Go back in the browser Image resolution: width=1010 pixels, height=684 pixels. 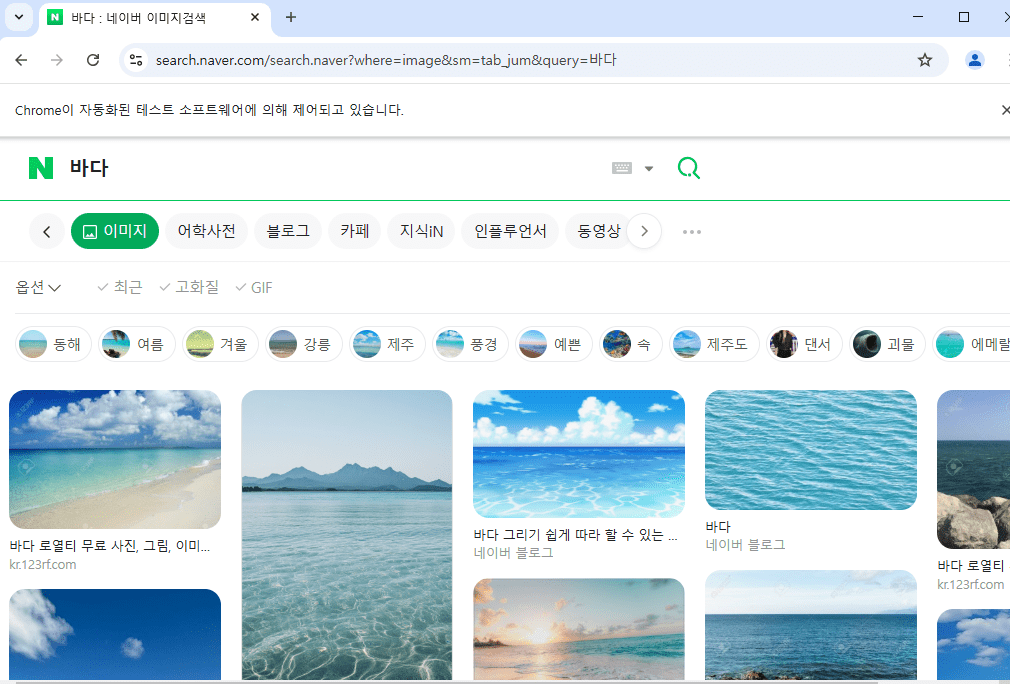tap(21, 60)
